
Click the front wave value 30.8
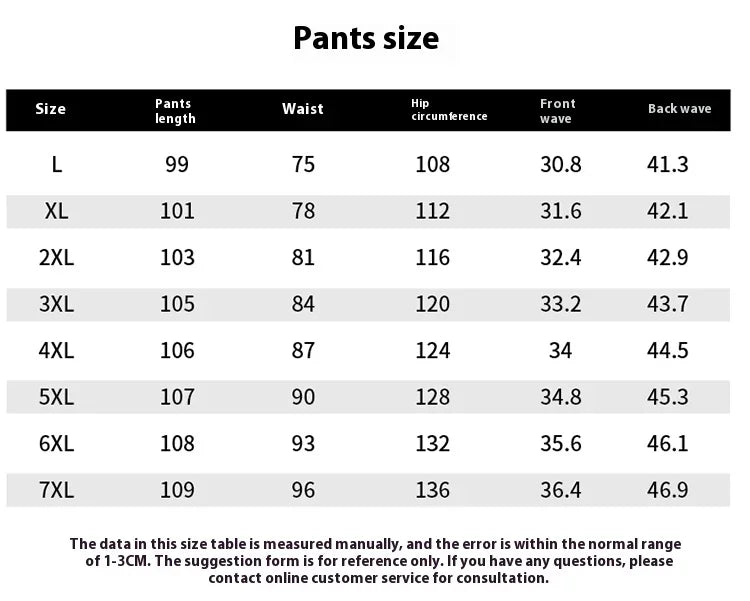(561, 164)
